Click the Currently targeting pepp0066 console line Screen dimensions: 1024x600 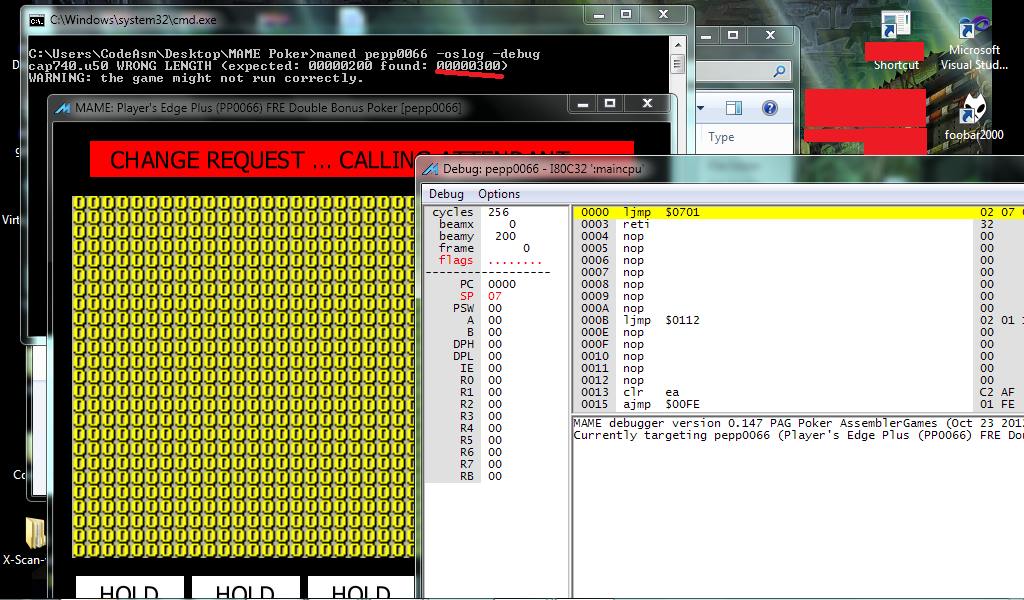point(798,435)
